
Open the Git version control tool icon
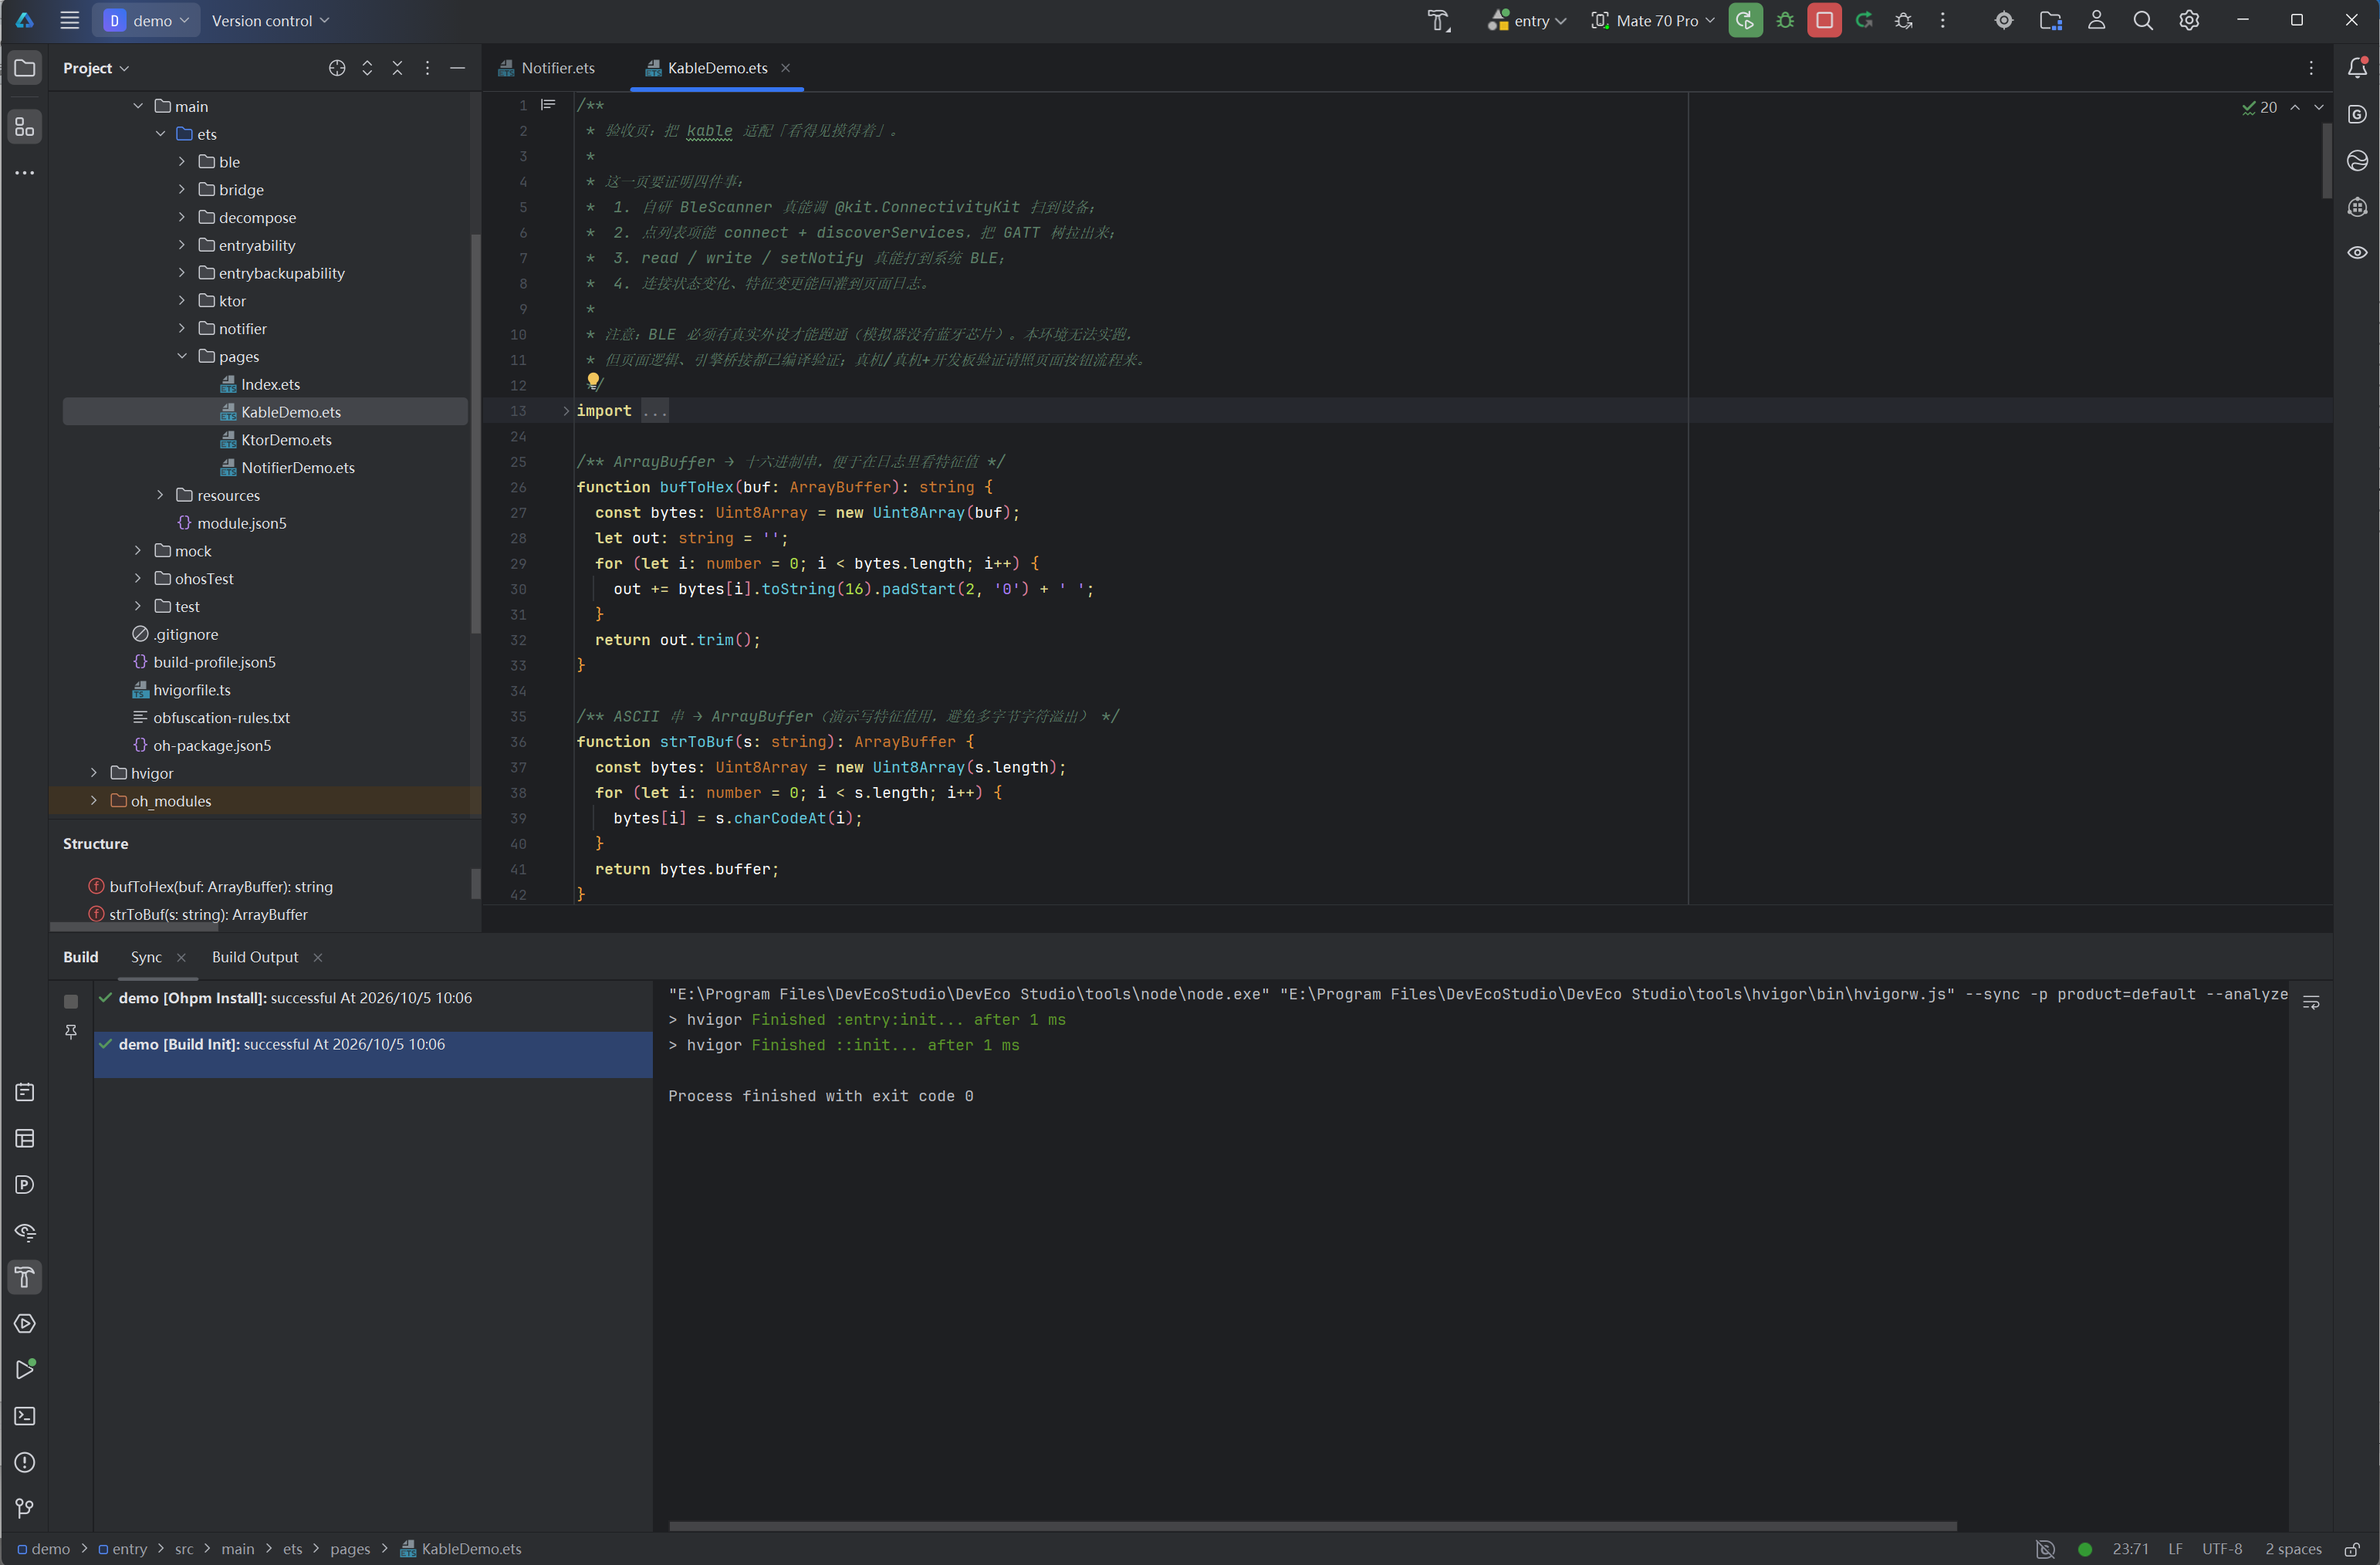click(25, 1508)
